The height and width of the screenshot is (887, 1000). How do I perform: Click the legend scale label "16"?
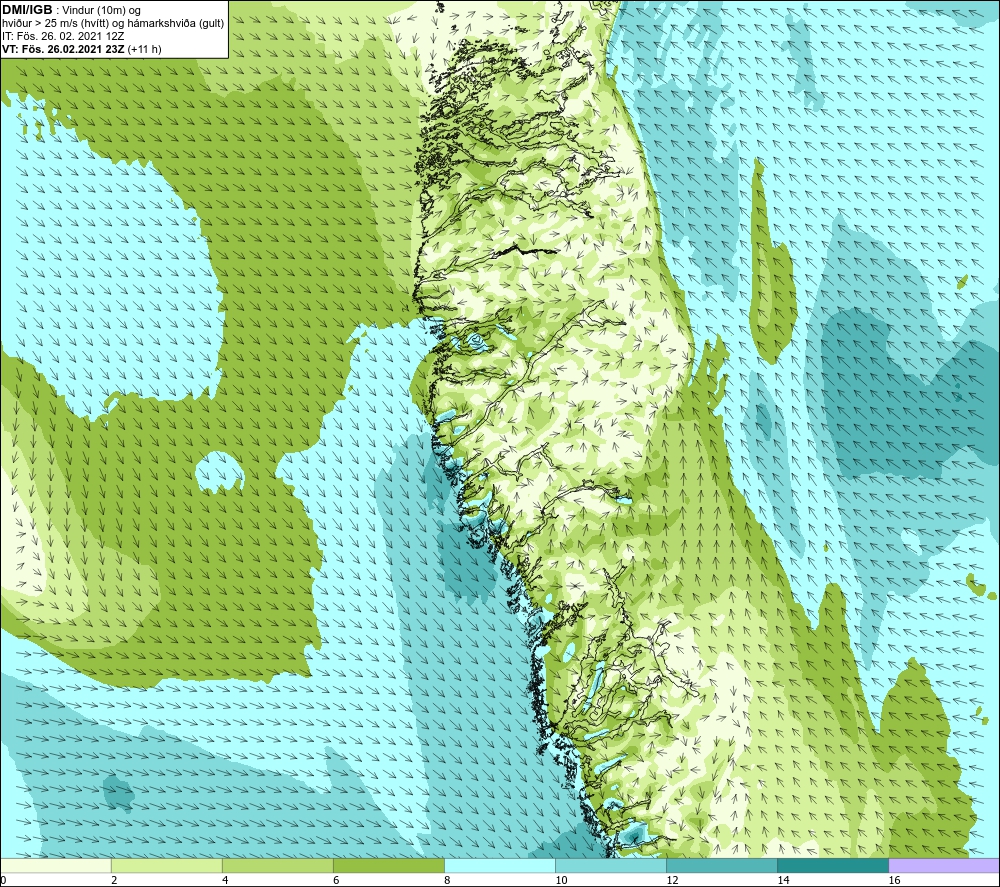tap(894, 881)
